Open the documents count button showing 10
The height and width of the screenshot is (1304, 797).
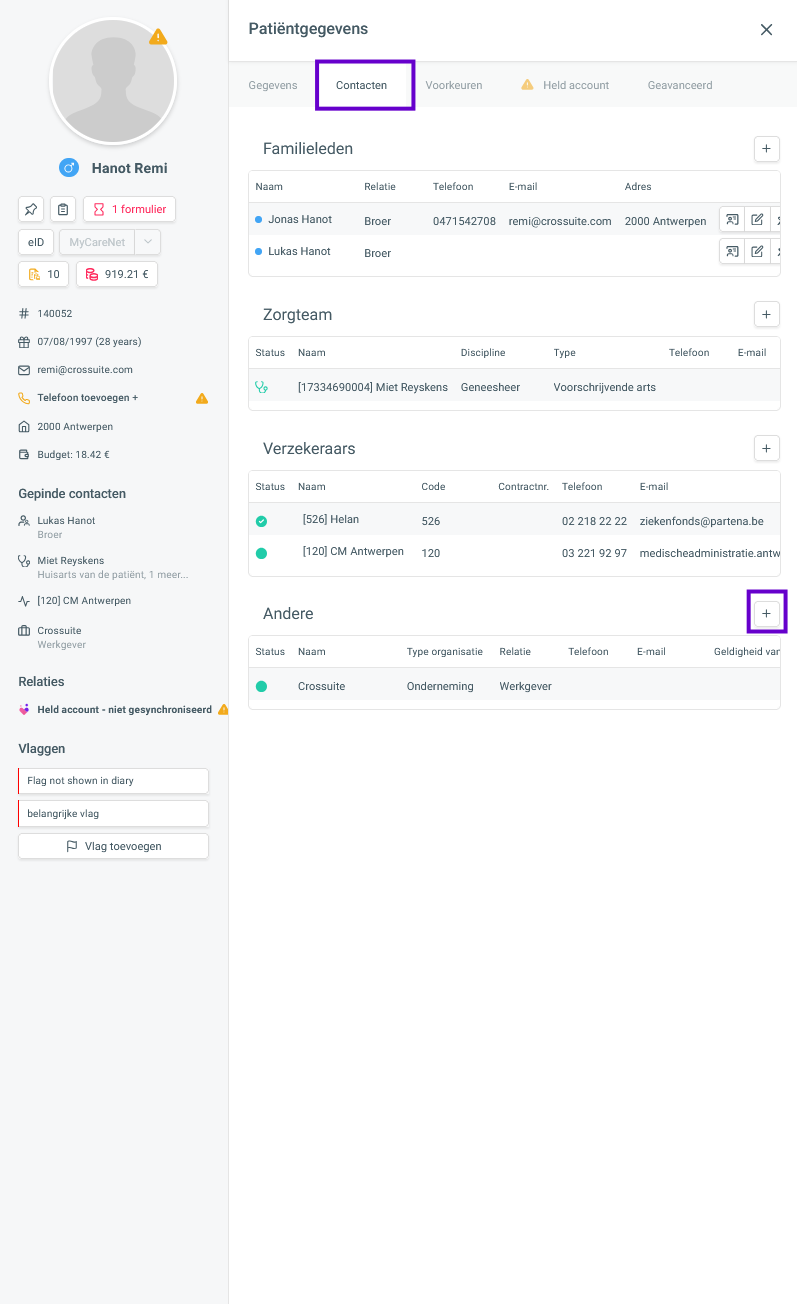tap(44, 274)
